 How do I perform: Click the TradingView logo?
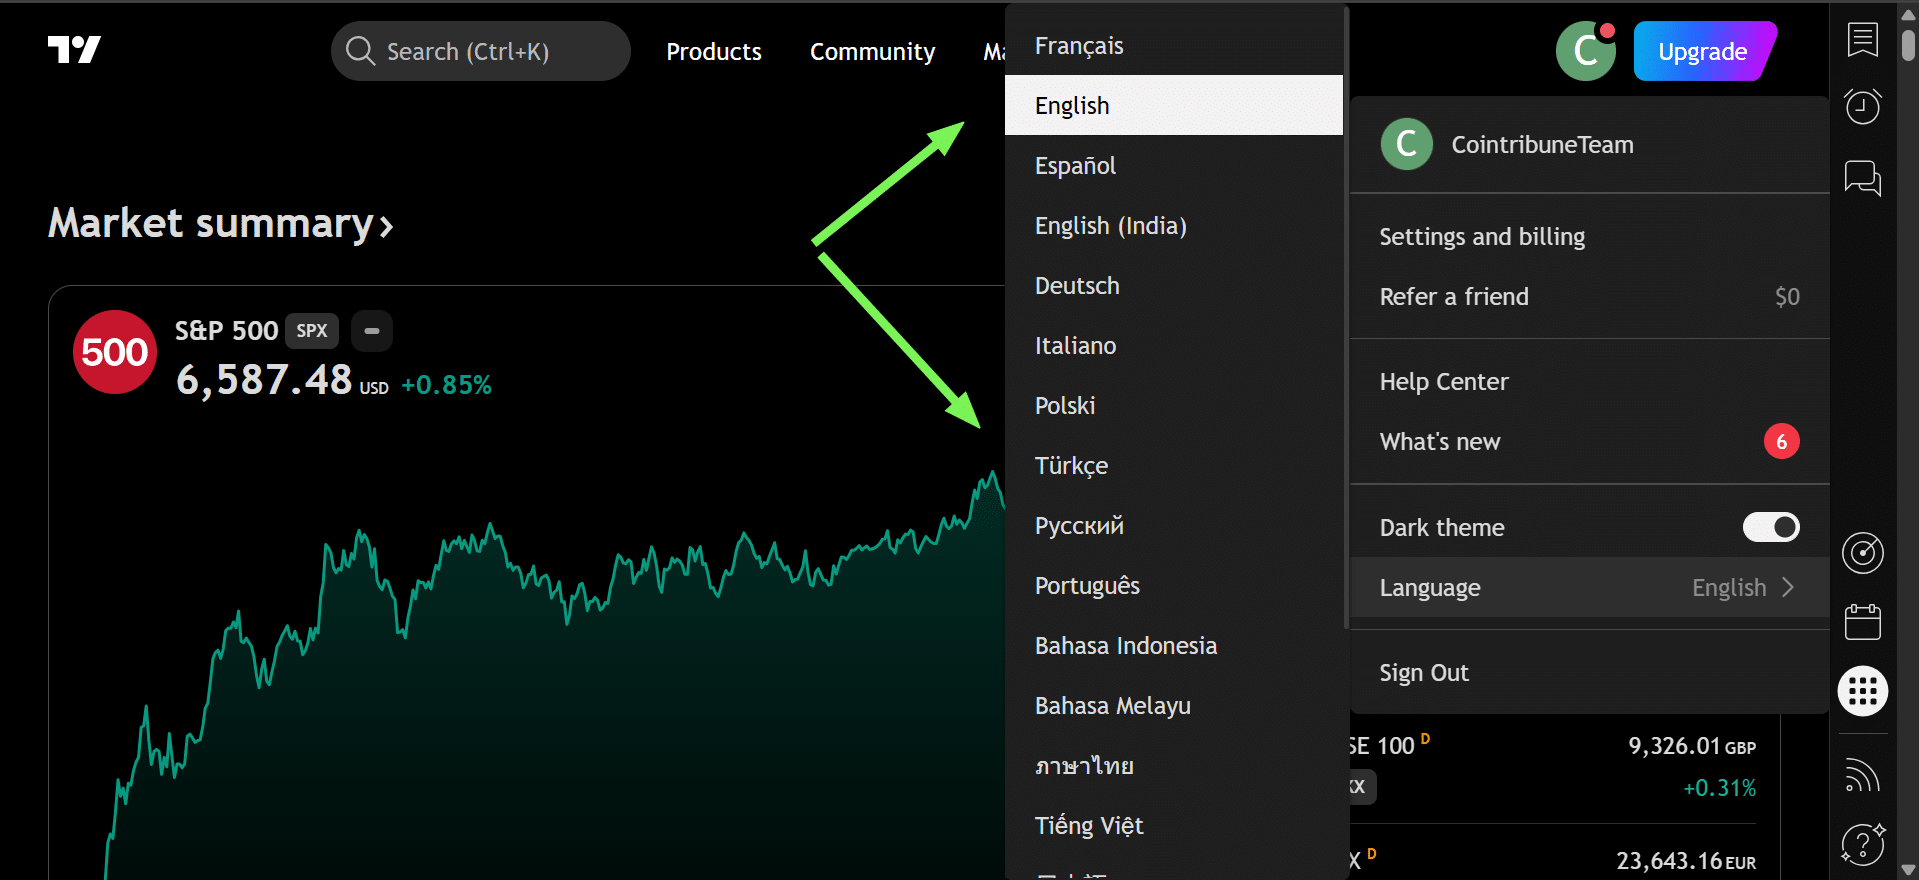[x=74, y=50]
